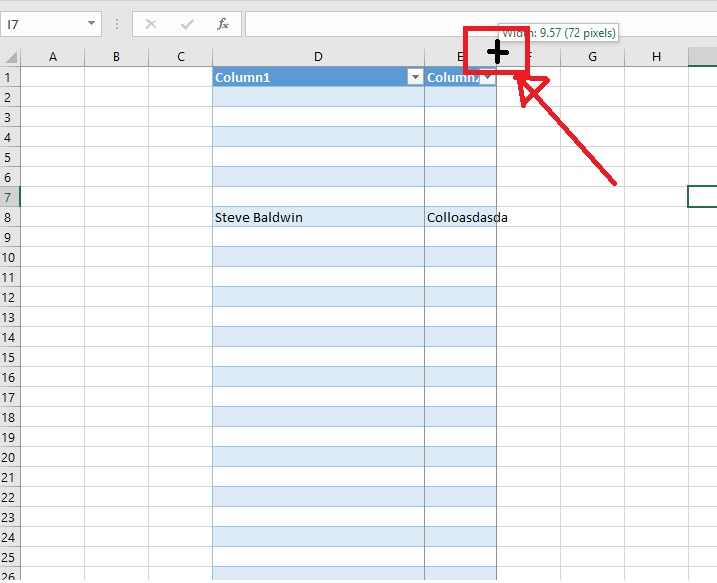Viewport: 717px width, 583px height.
Task: Select row 8 header
Action: pos(10,217)
